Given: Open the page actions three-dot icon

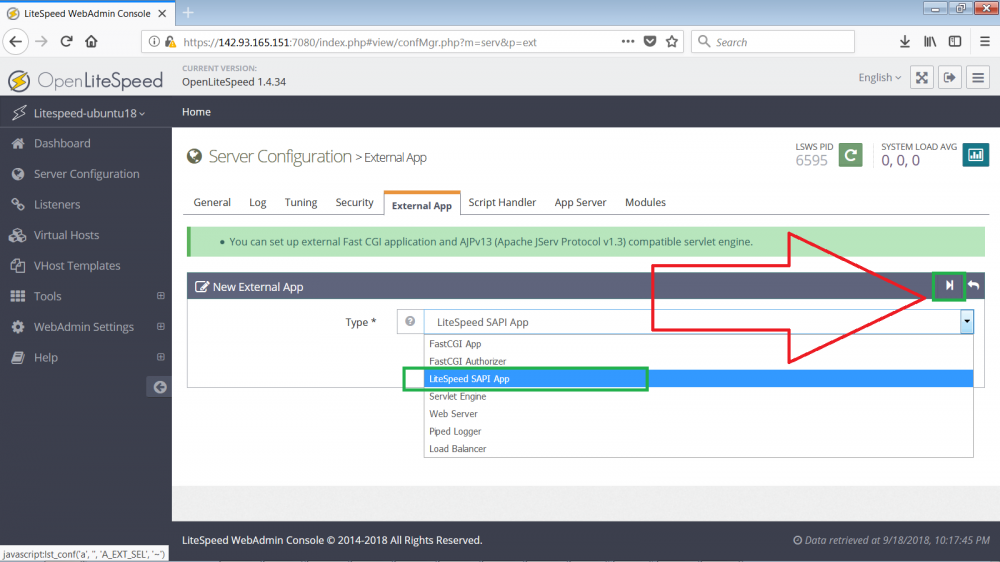Looking at the screenshot, I should [x=628, y=41].
